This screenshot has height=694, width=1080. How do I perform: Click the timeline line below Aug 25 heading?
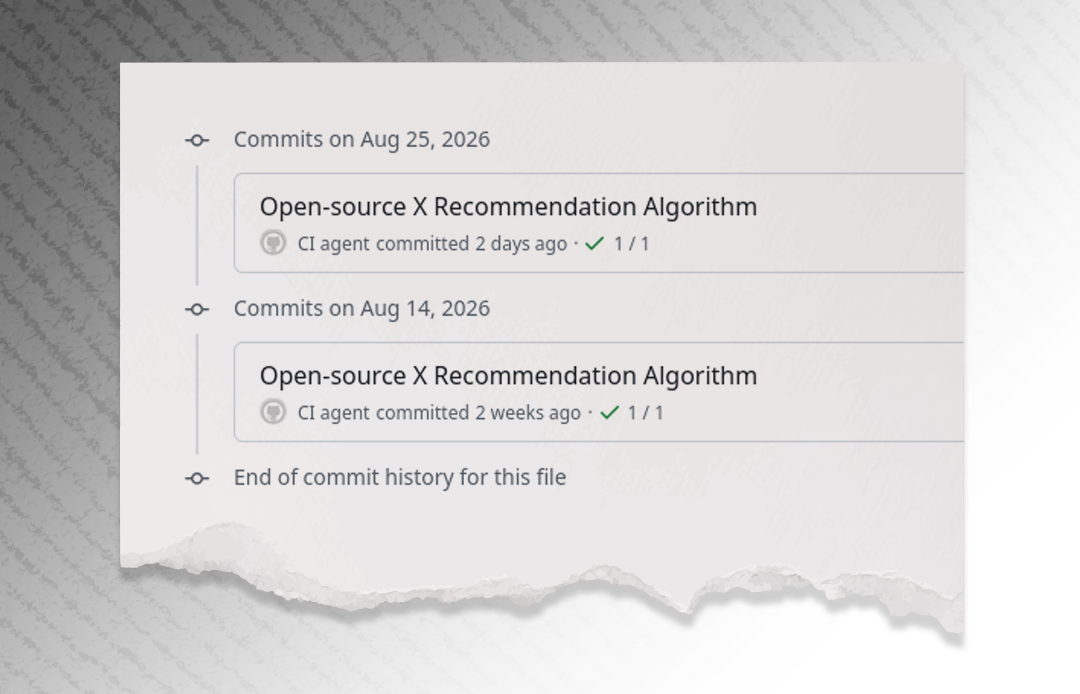[197, 224]
